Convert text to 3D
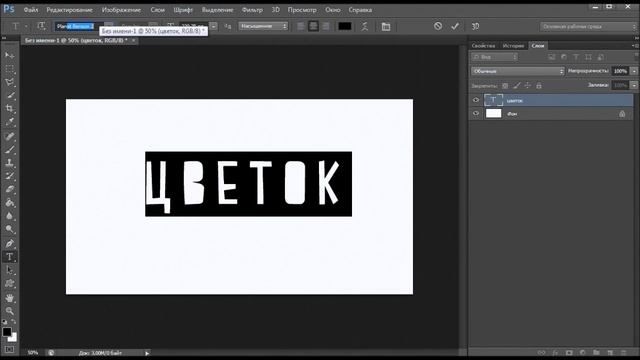 click(x=476, y=26)
